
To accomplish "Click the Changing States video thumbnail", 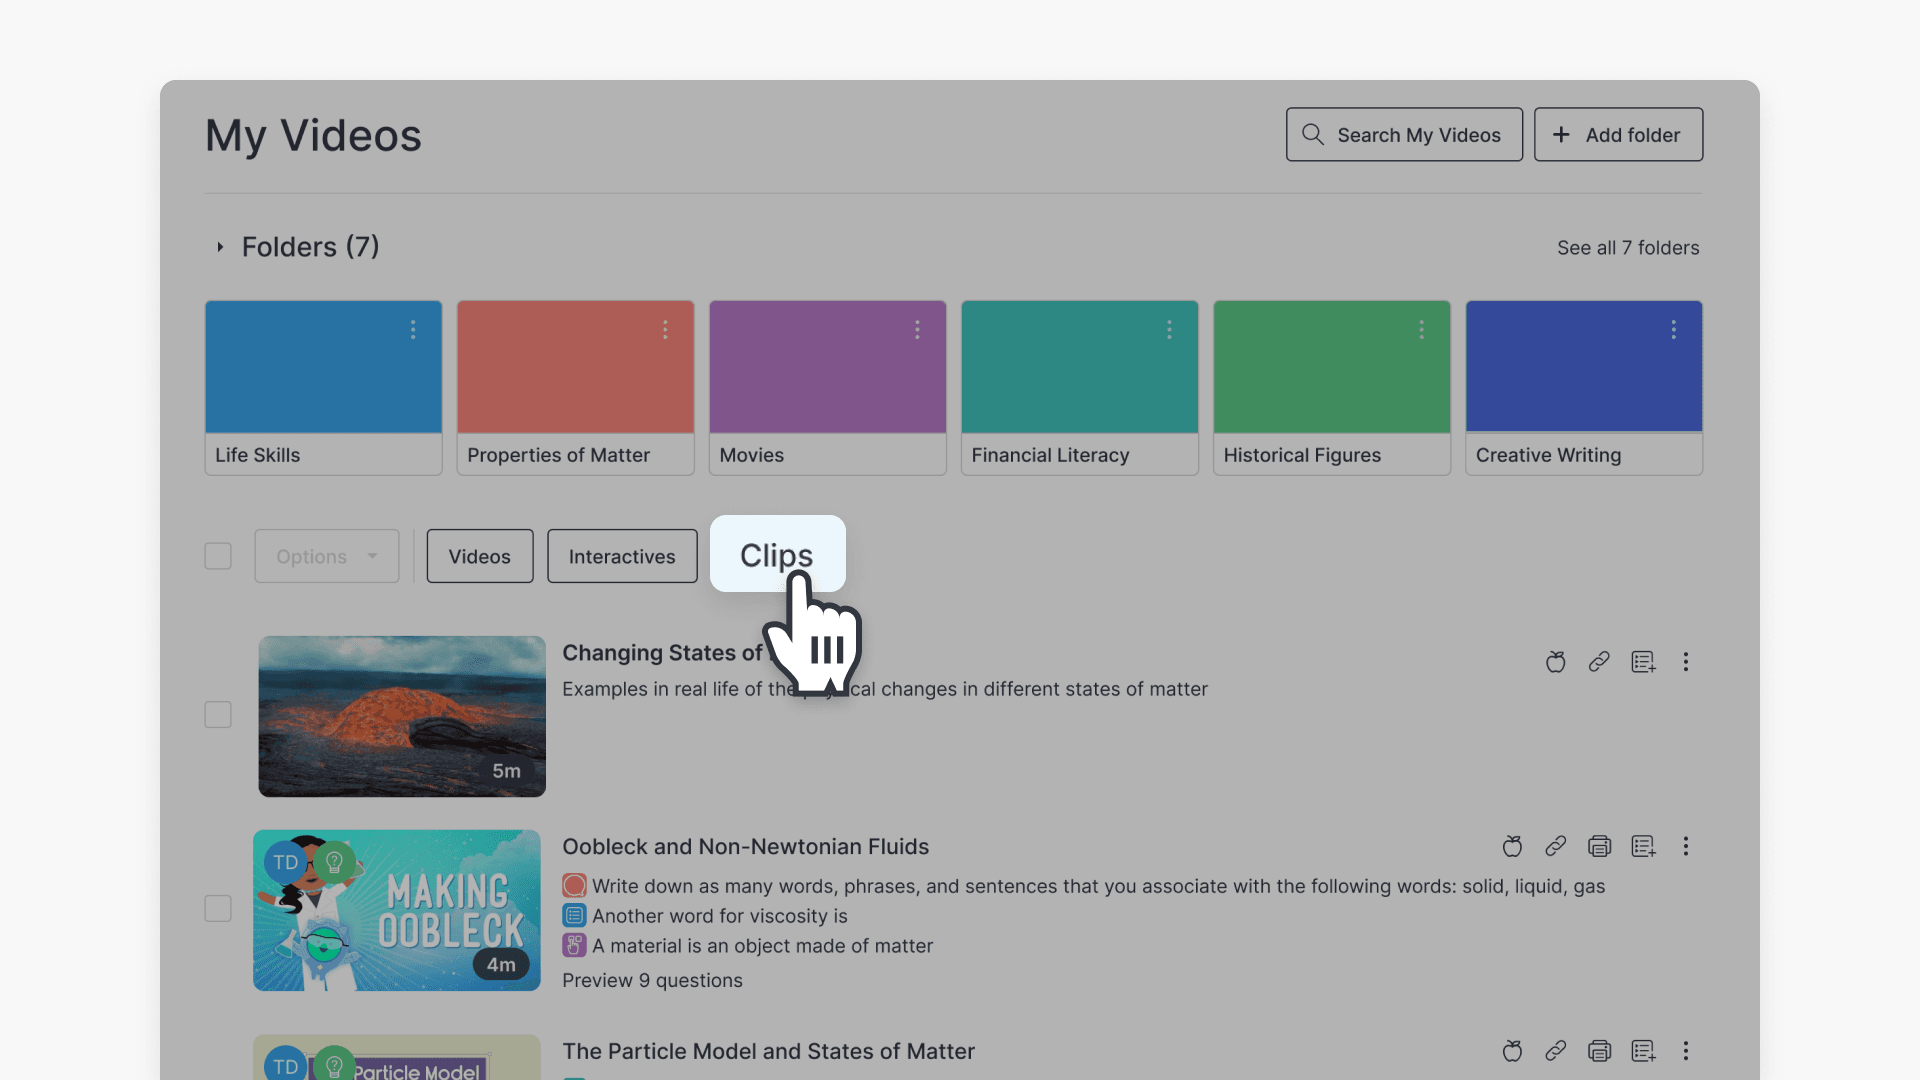I will pyautogui.click(x=401, y=716).
